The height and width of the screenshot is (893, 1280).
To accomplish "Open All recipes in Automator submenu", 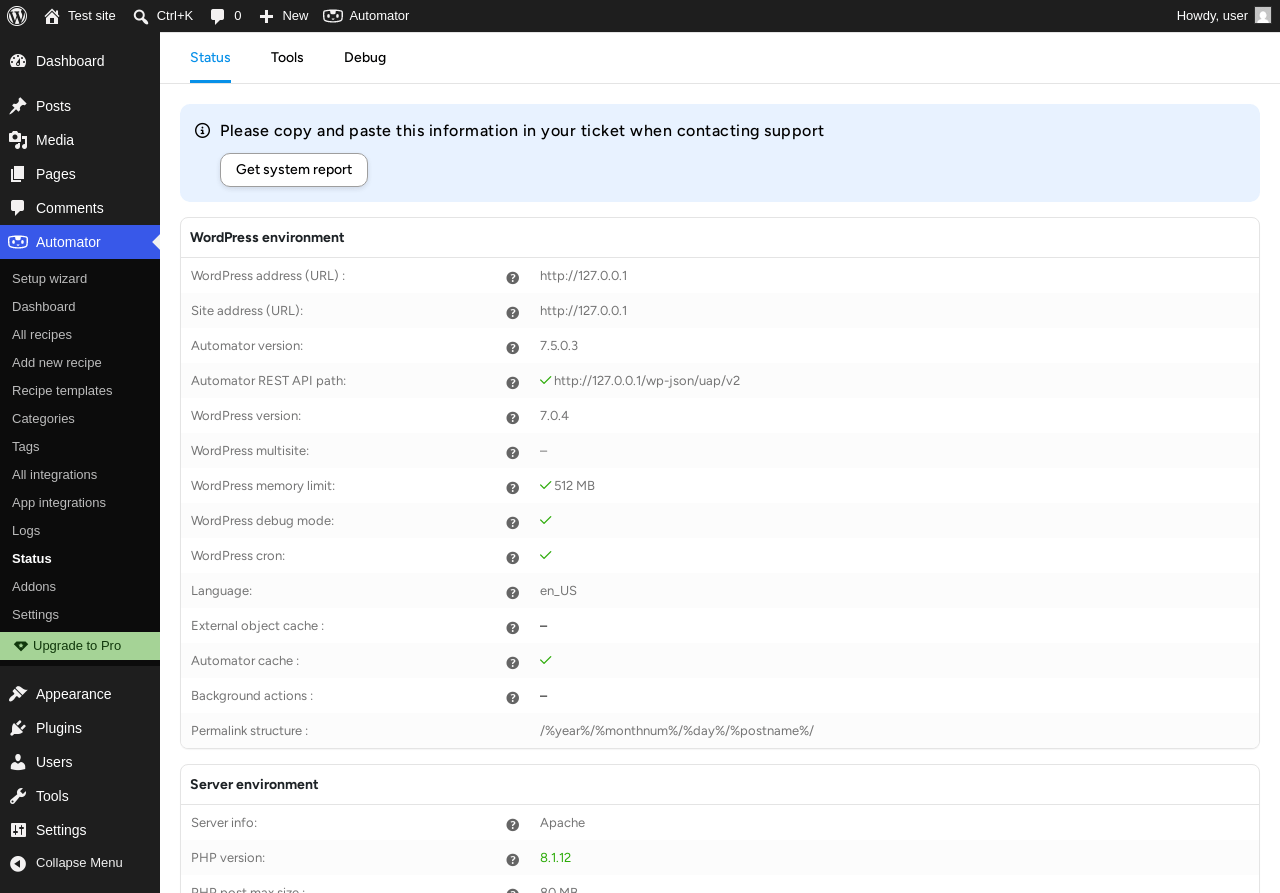I will tap(80, 334).
